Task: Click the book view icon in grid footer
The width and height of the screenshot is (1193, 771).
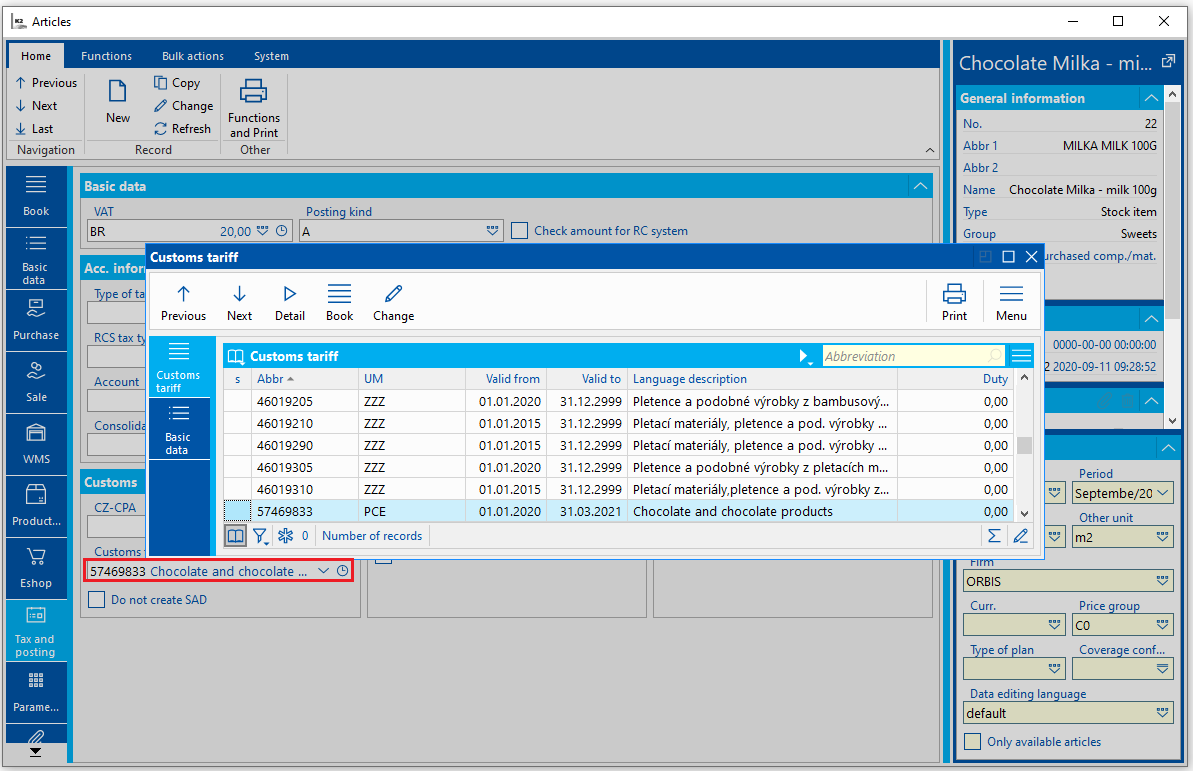Action: (x=236, y=536)
